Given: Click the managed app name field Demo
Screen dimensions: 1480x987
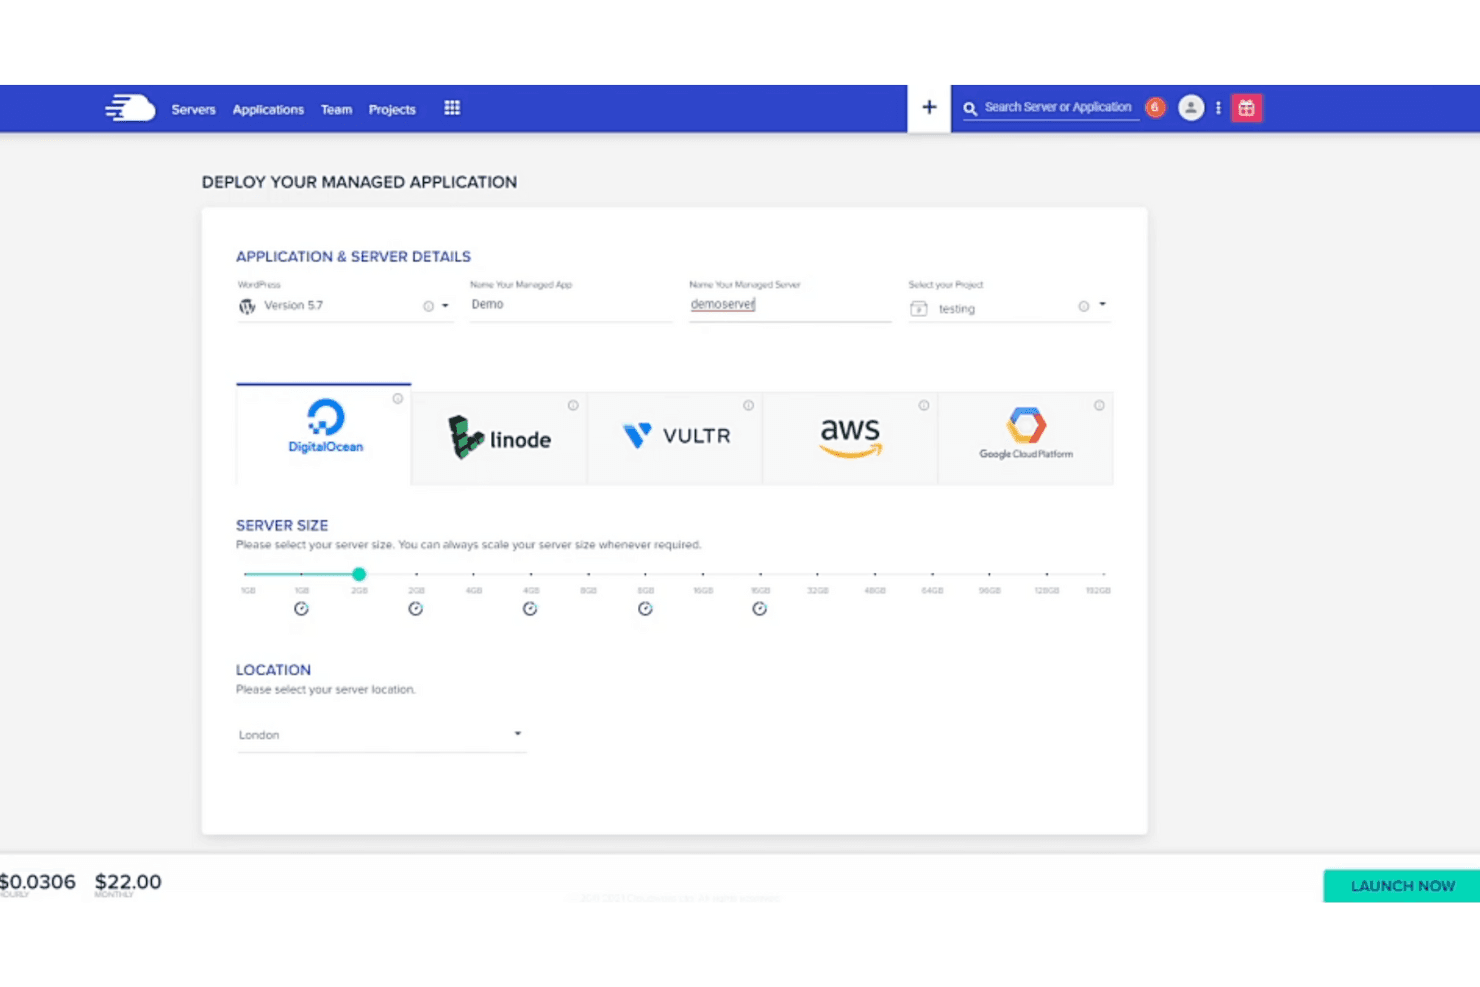Looking at the screenshot, I should 571,304.
